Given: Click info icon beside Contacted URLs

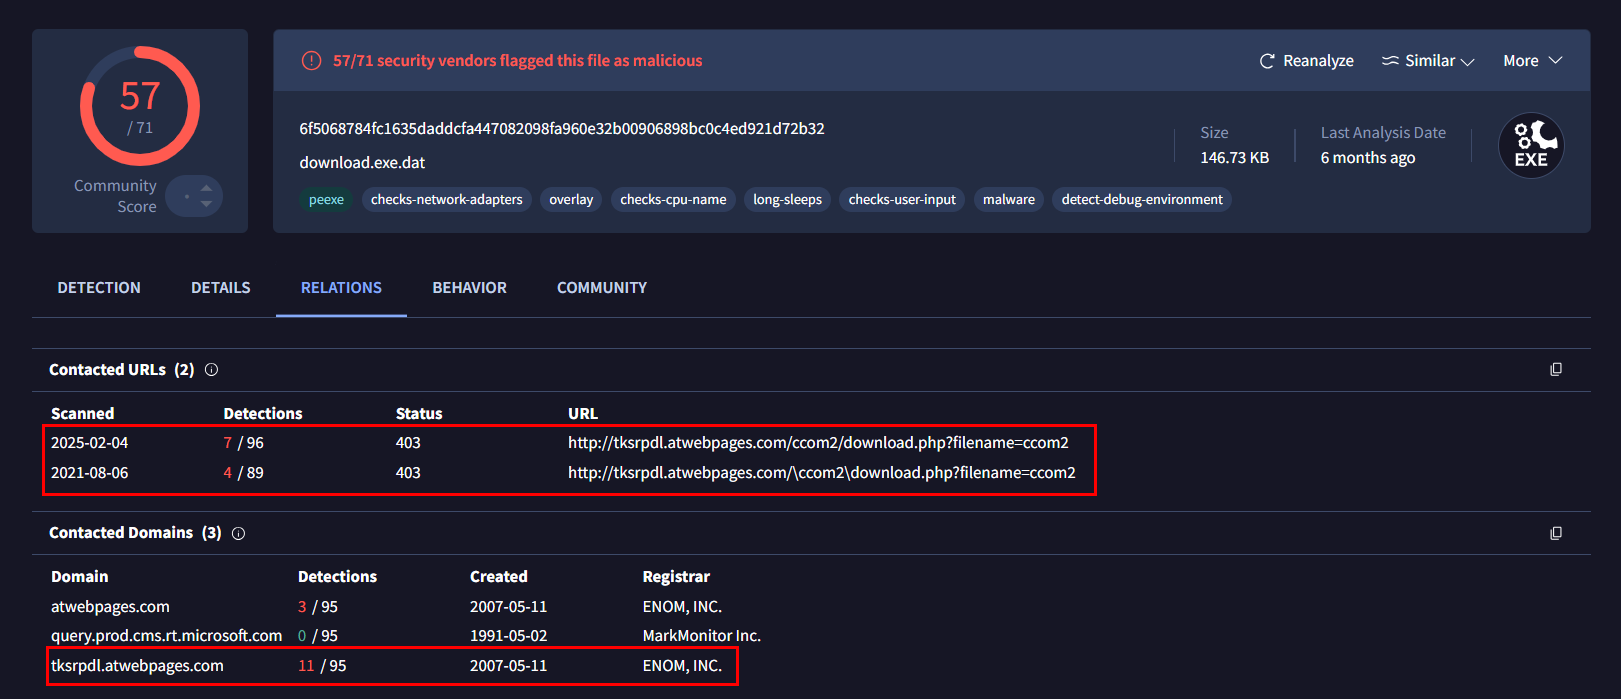Looking at the screenshot, I should 211,370.
